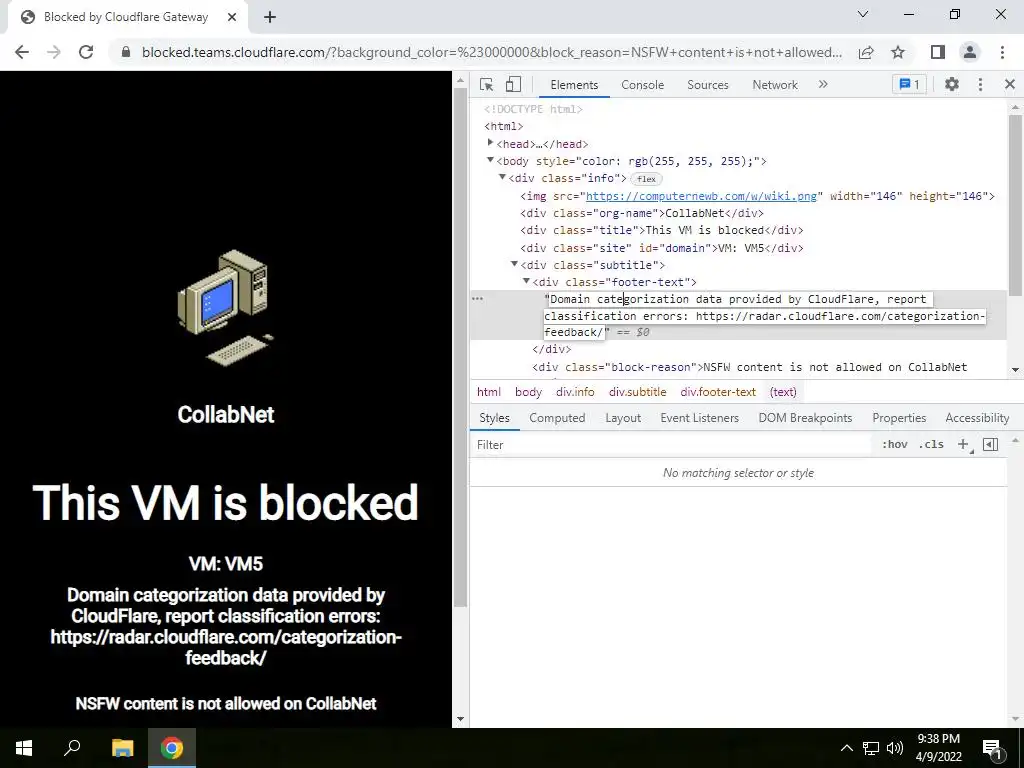Switch to the Sources tab
The width and height of the screenshot is (1024, 768).
[708, 85]
